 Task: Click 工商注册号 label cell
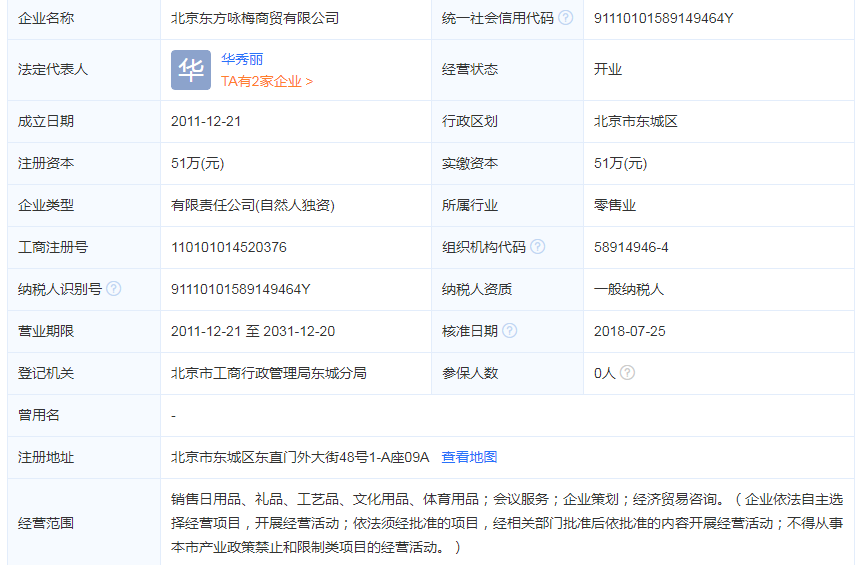(84, 247)
